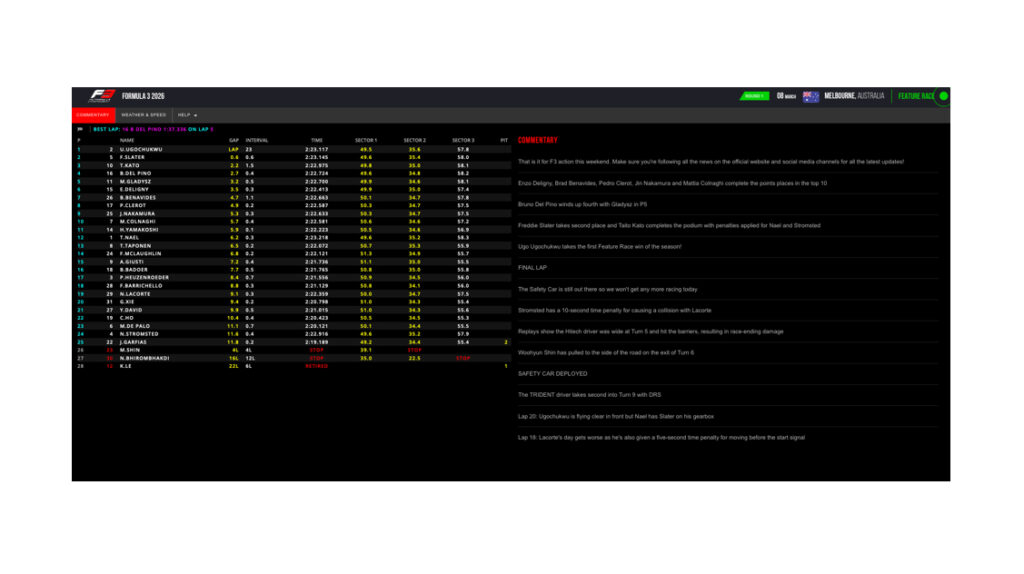Click the Australian flag icon

point(810,96)
